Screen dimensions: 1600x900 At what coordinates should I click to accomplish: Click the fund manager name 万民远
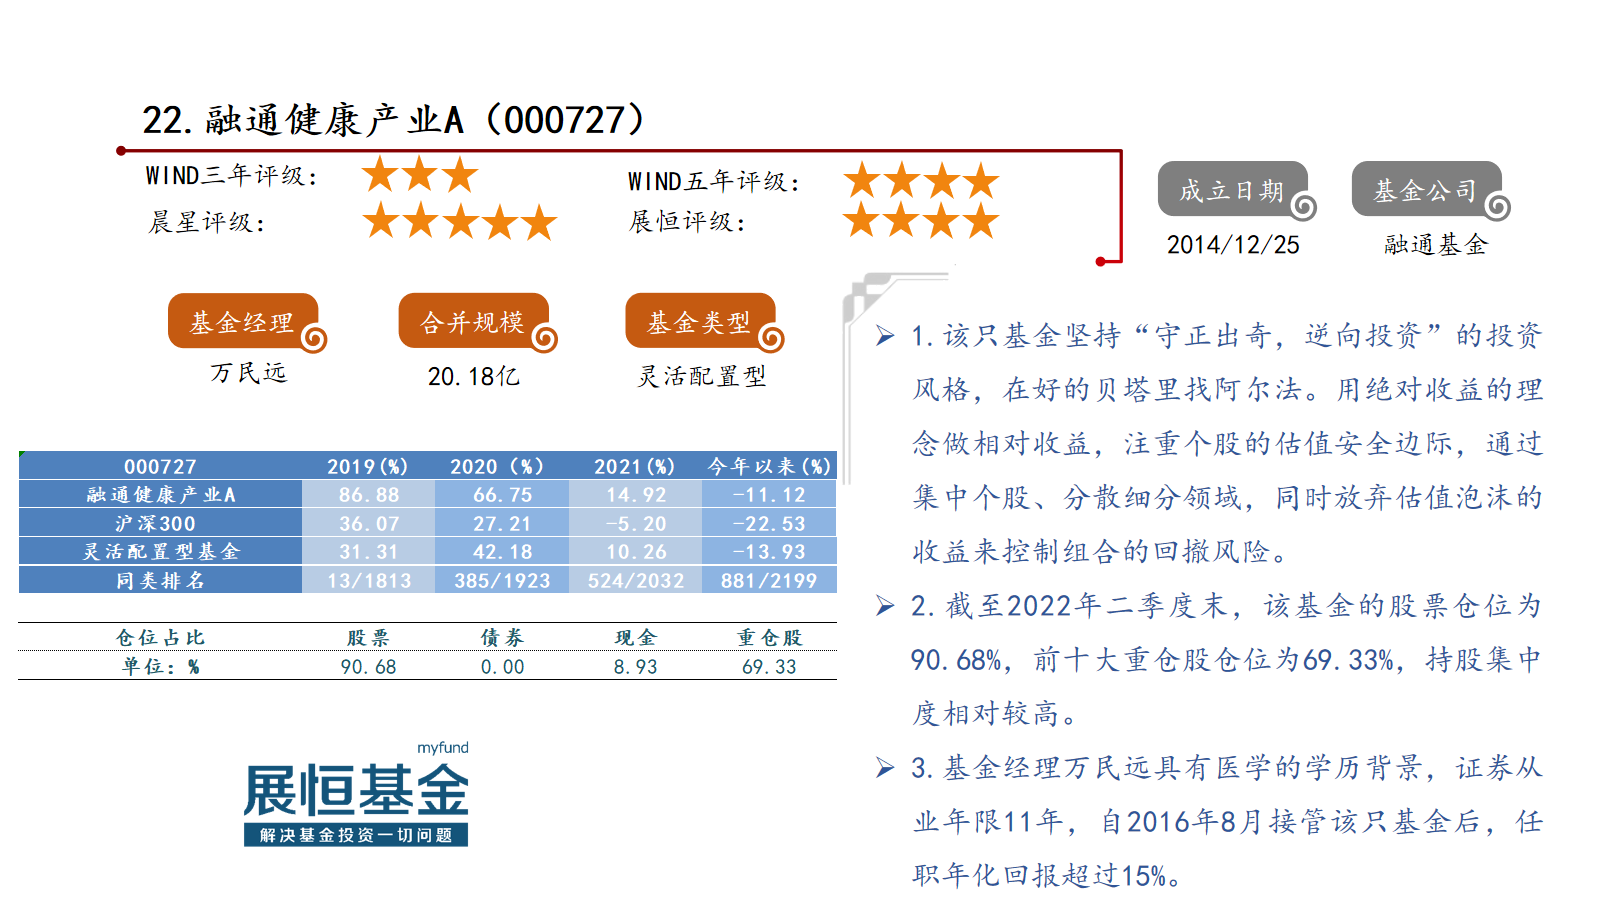(248, 373)
